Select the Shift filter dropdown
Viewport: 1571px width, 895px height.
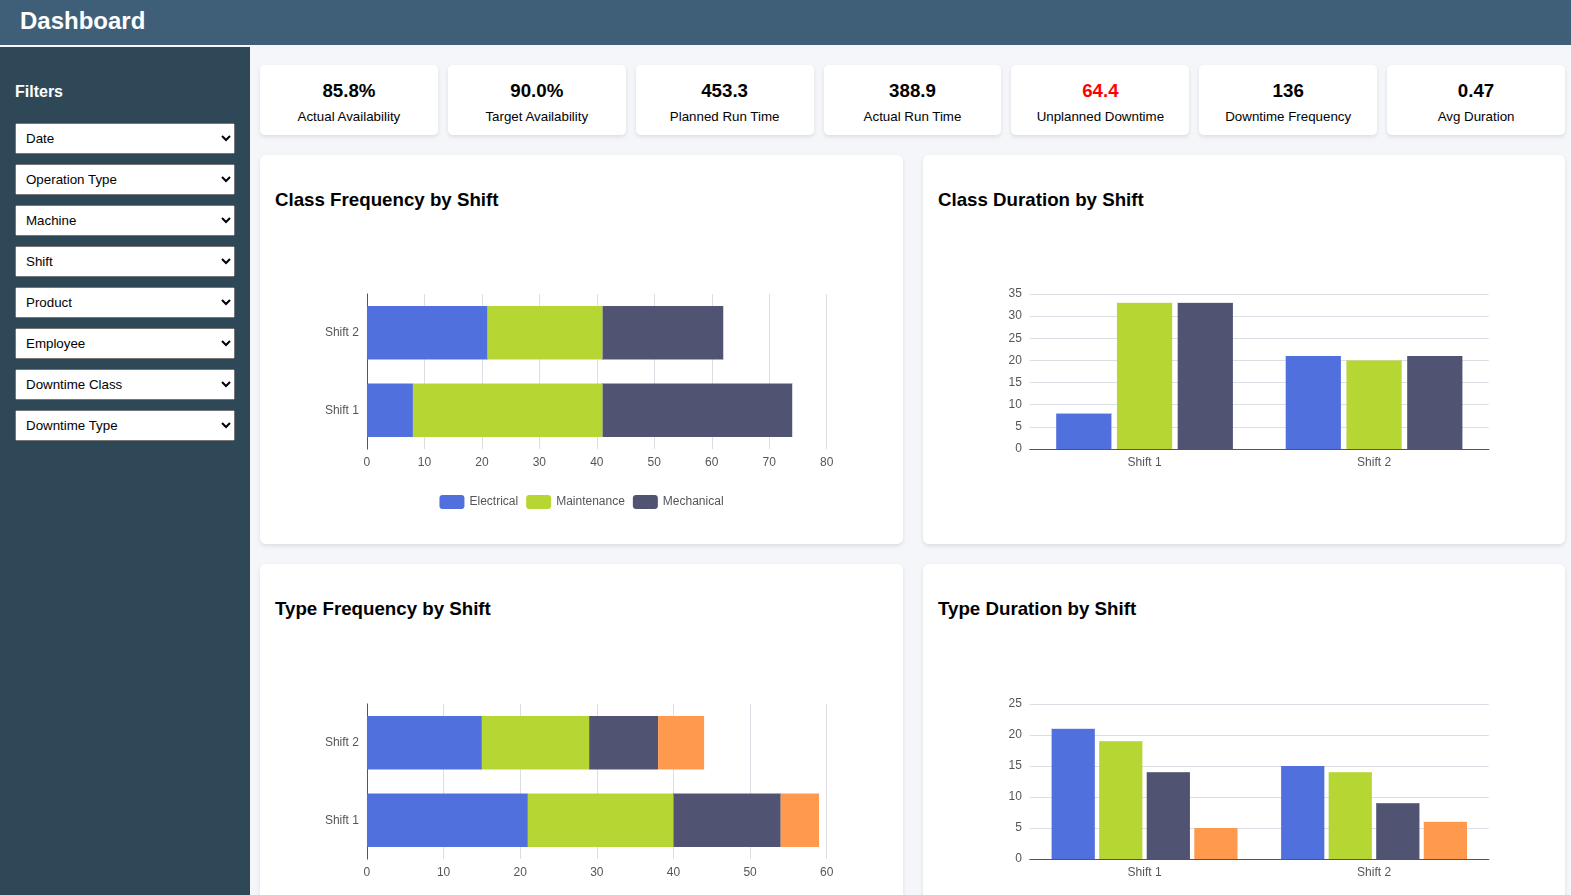pos(125,262)
